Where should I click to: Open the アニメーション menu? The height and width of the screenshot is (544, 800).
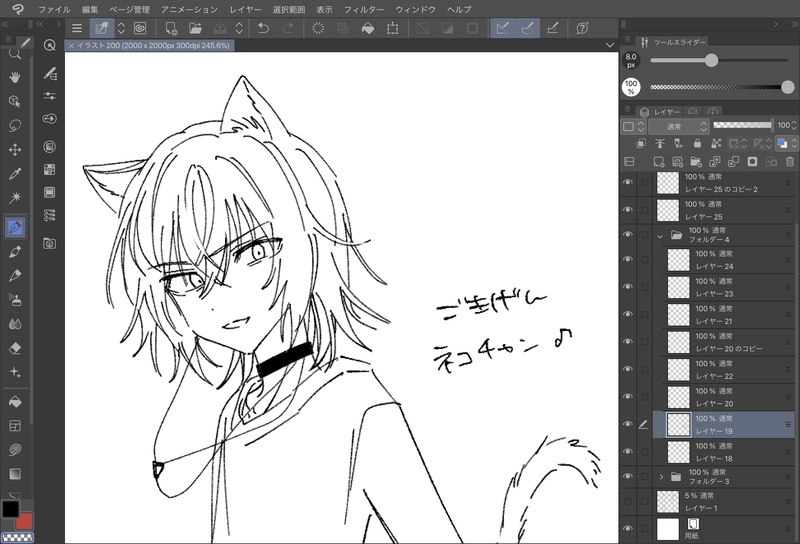pos(189,9)
